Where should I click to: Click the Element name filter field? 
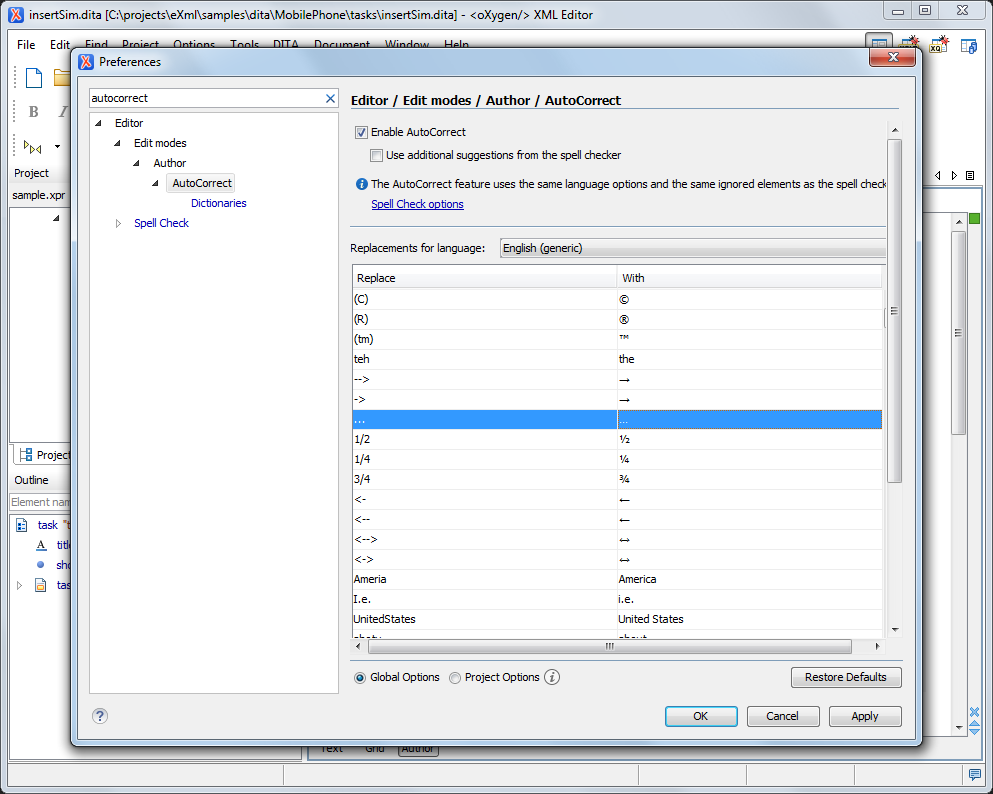tap(40, 502)
